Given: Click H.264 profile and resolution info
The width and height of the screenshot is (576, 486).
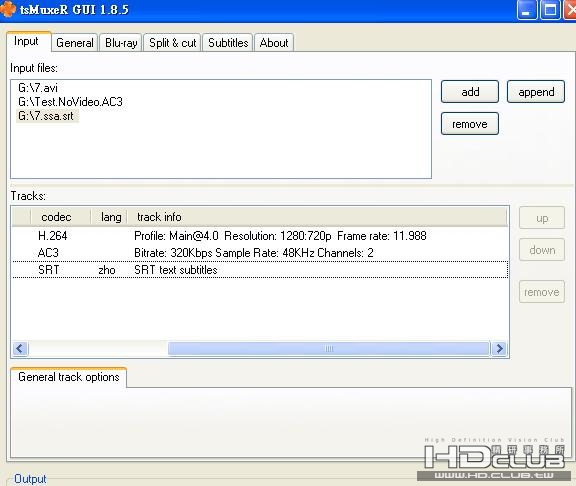Looking at the screenshot, I should point(280,236).
